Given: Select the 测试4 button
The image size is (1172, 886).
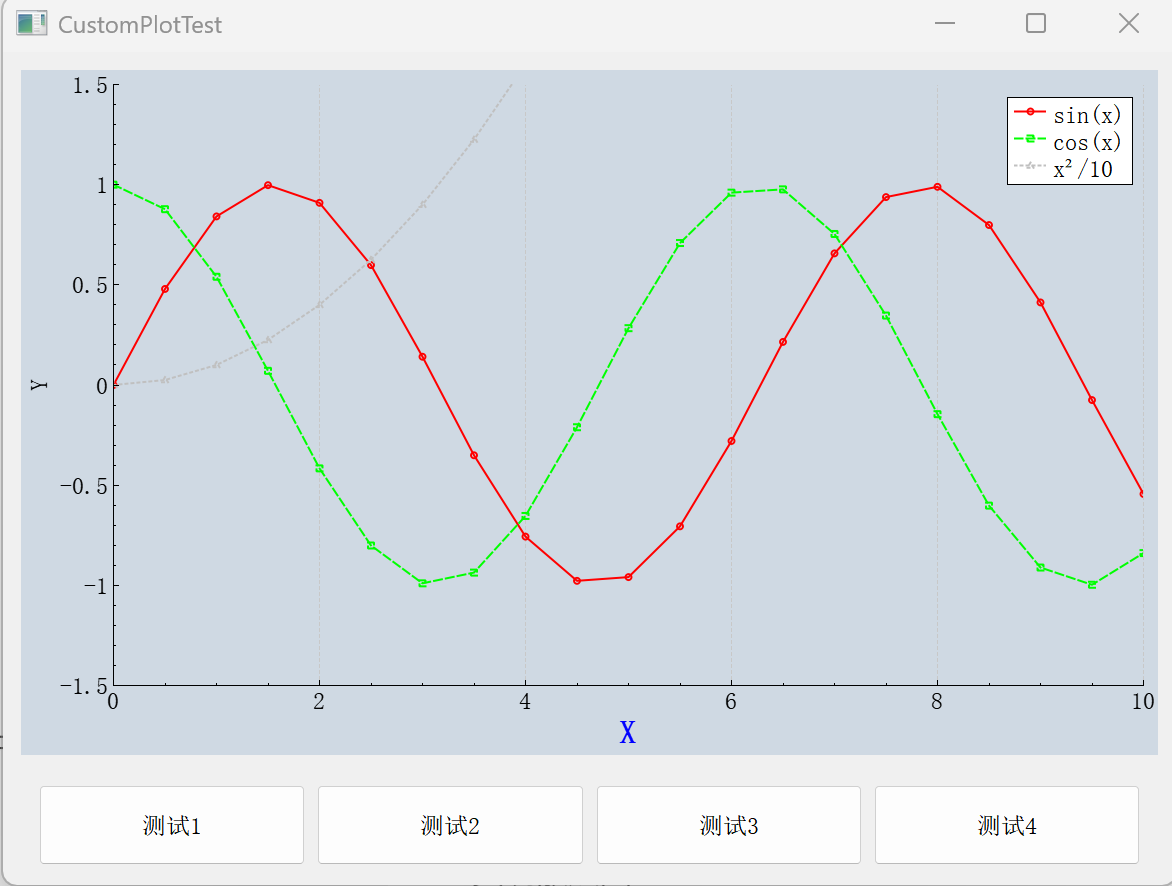Looking at the screenshot, I should [x=1007, y=825].
